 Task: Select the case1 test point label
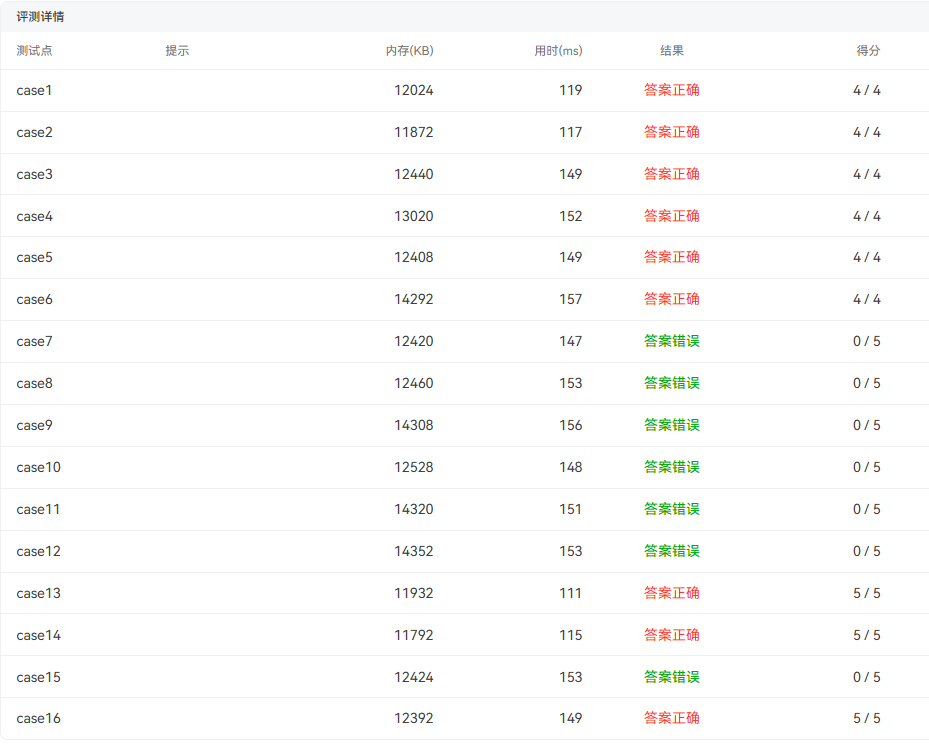pyautogui.click(x=34, y=90)
